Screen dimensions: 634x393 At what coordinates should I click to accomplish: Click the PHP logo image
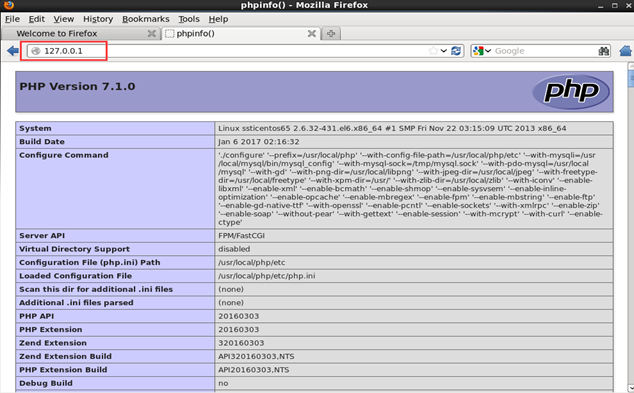[571, 92]
